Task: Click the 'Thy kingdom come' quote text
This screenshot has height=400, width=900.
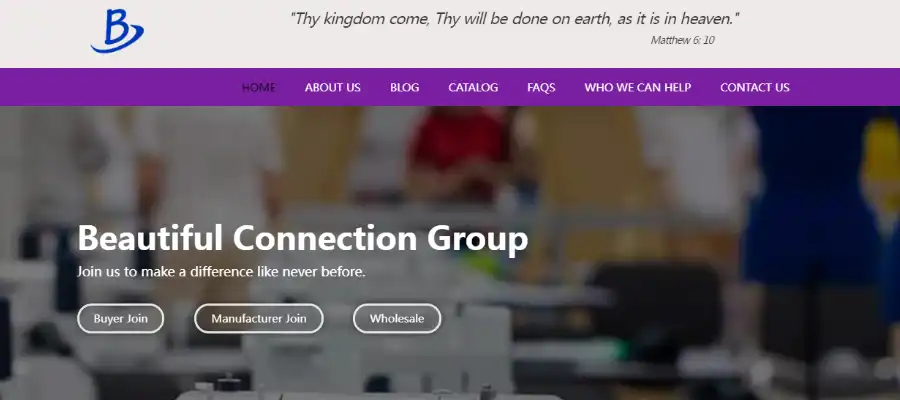Action: (x=515, y=19)
